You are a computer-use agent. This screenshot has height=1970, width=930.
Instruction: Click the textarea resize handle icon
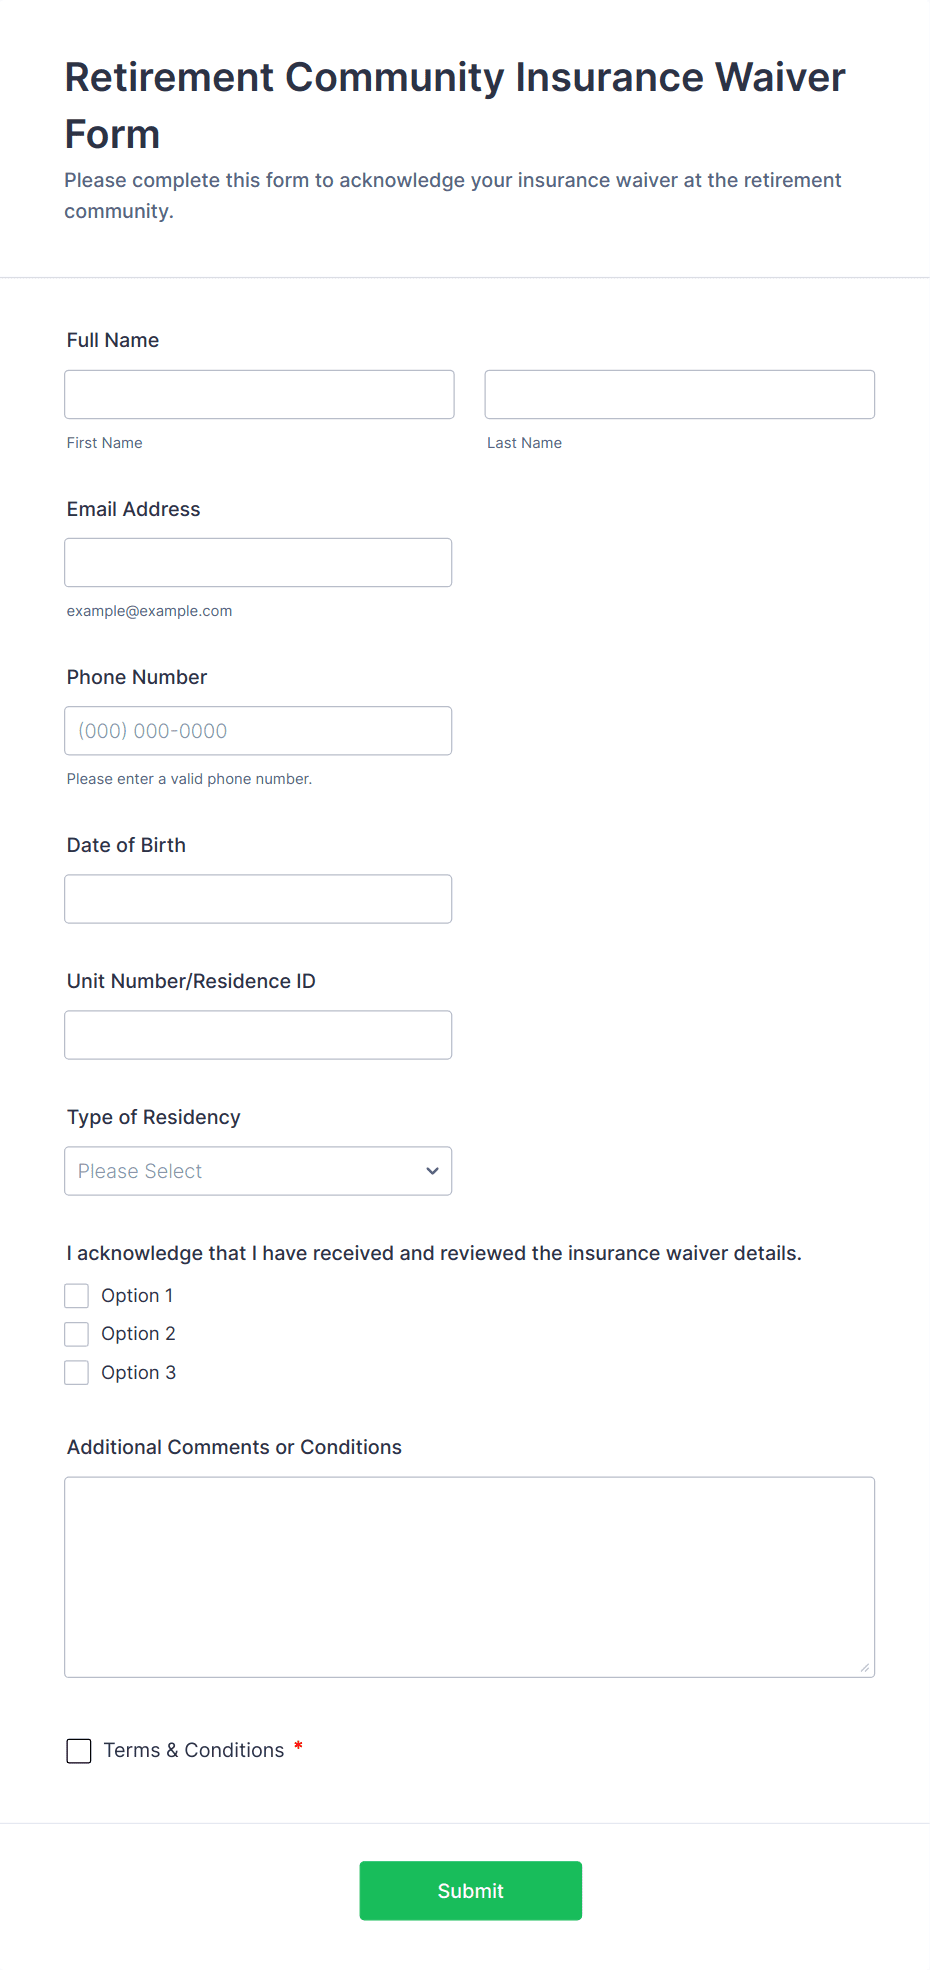(x=865, y=1667)
